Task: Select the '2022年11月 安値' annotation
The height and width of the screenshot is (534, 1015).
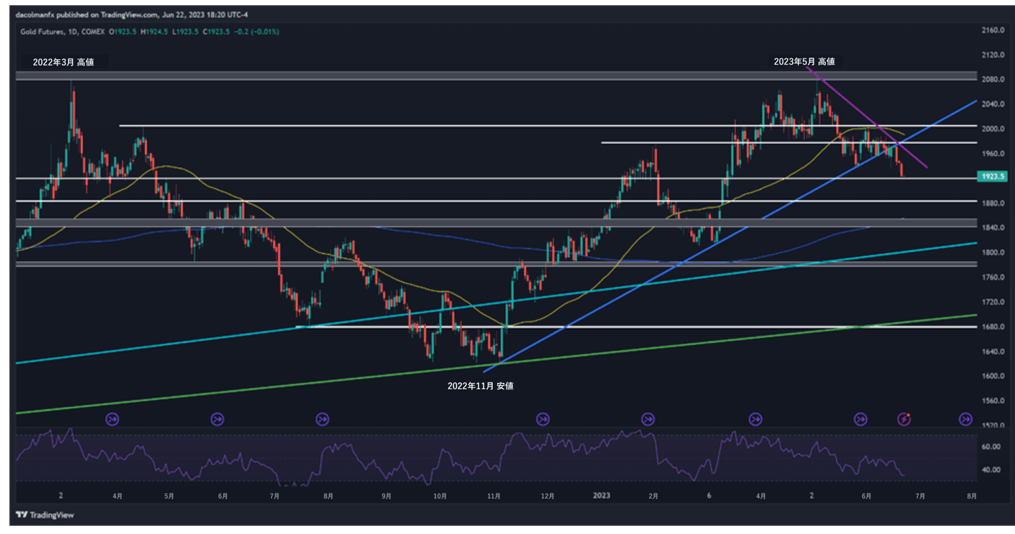Action: pos(480,386)
